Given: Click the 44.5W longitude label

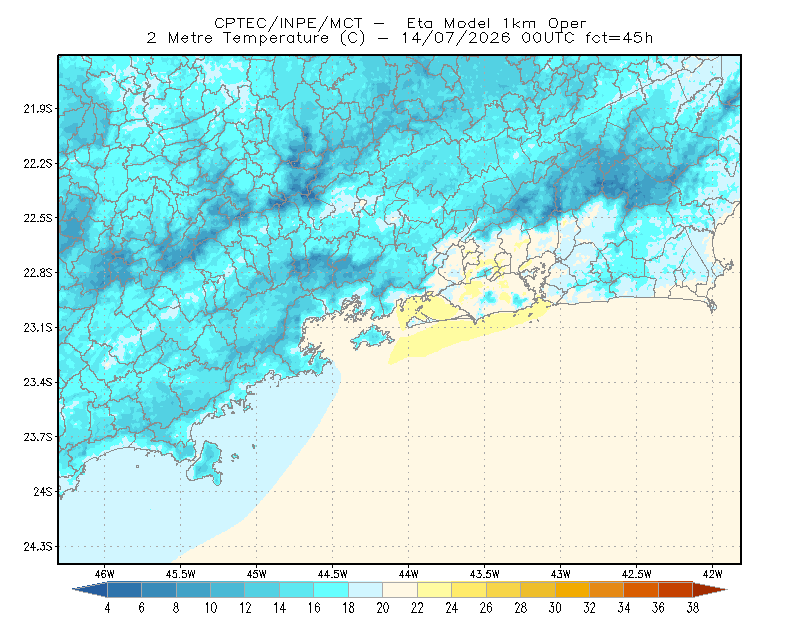Looking at the screenshot, I should coord(333,574).
